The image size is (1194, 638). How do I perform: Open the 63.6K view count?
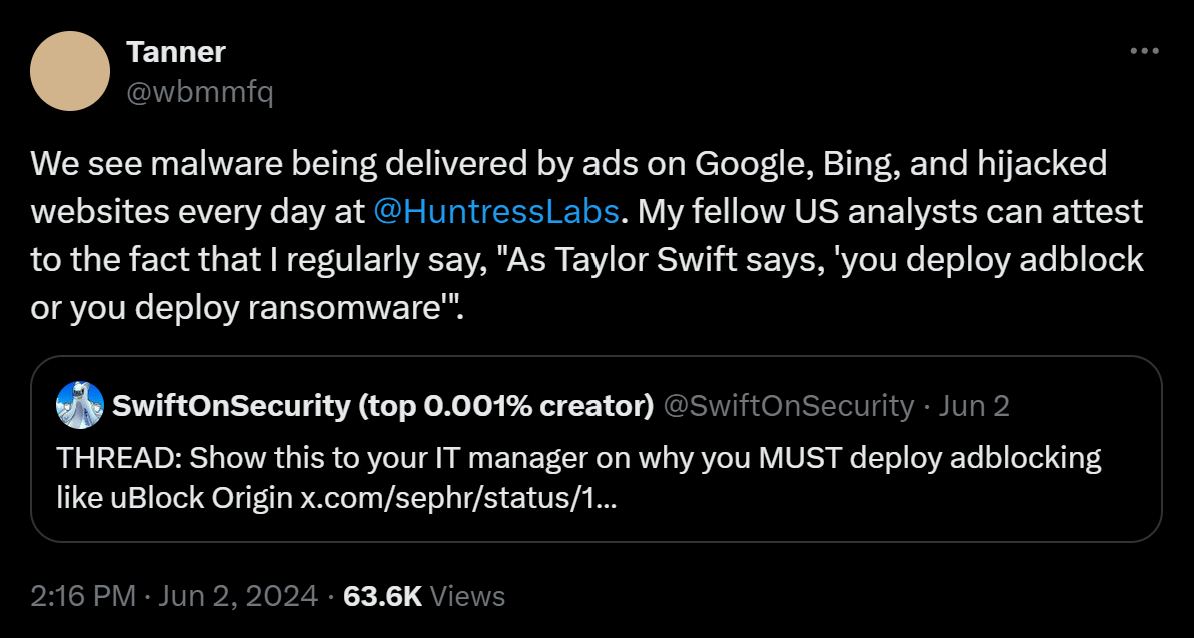[x=382, y=596]
